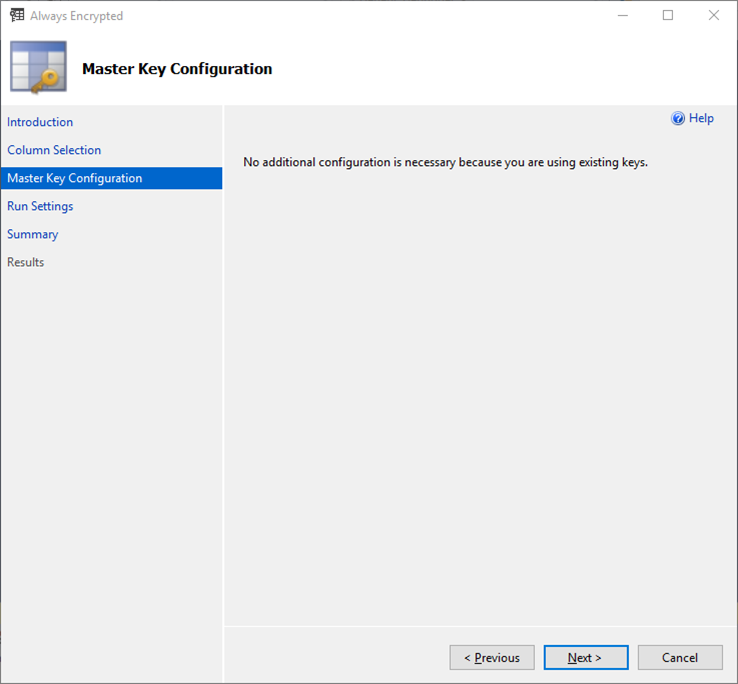Go to the Introduction step
The width and height of the screenshot is (738, 684).
pyautogui.click(x=40, y=122)
